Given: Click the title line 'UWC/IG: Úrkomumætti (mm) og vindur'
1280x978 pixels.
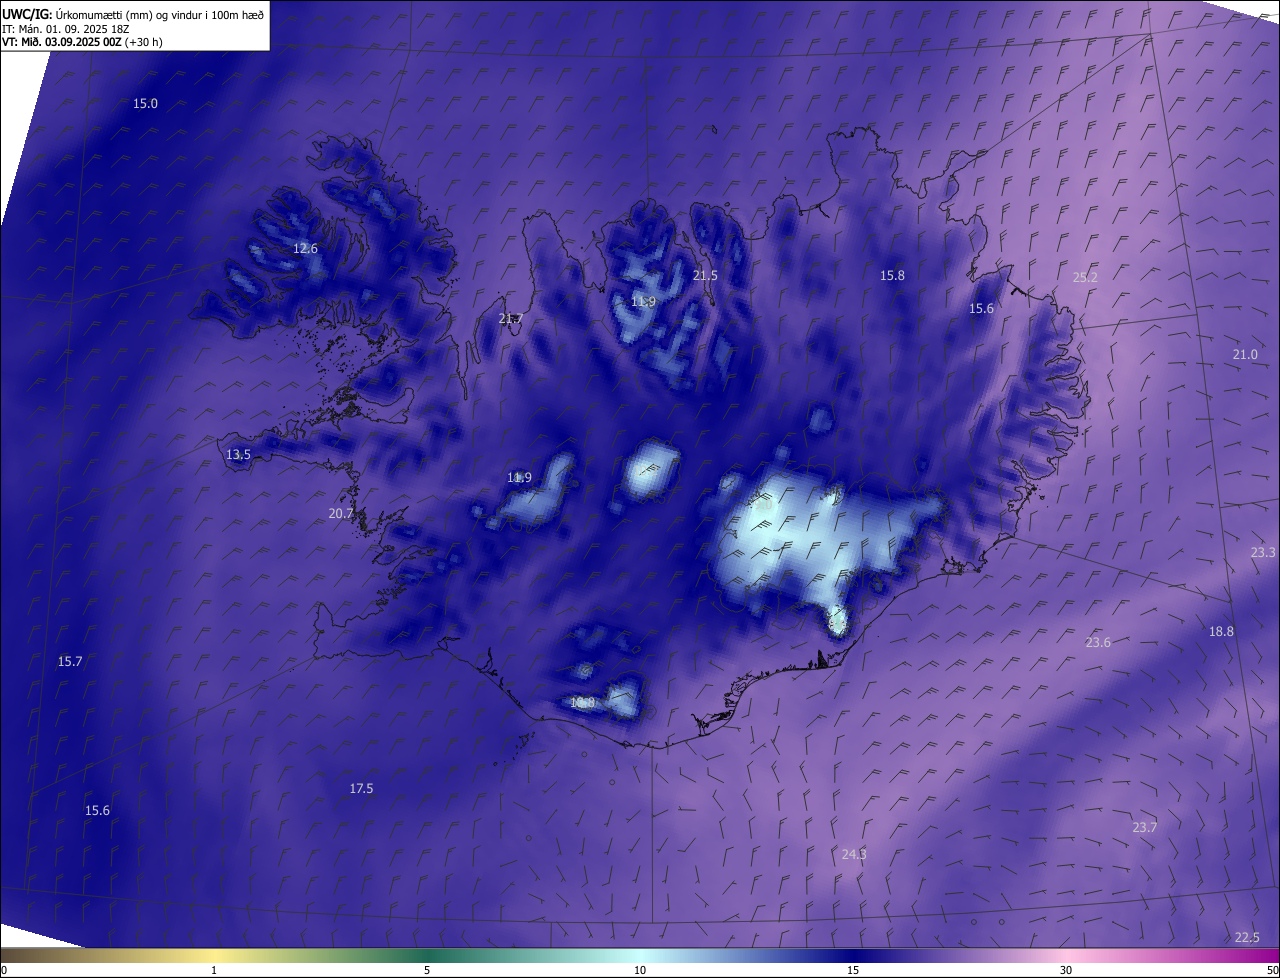Looking at the screenshot, I should tap(133, 15).
